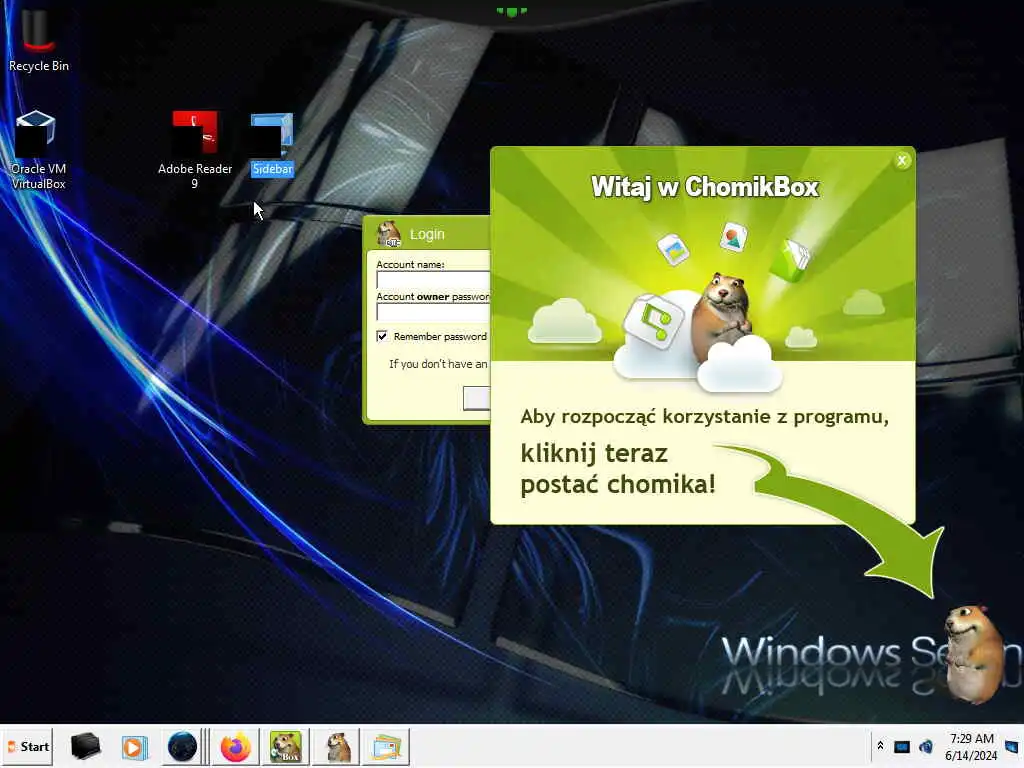Open the Start menu
This screenshot has height=768, width=1024.
pyautogui.click(x=27, y=746)
